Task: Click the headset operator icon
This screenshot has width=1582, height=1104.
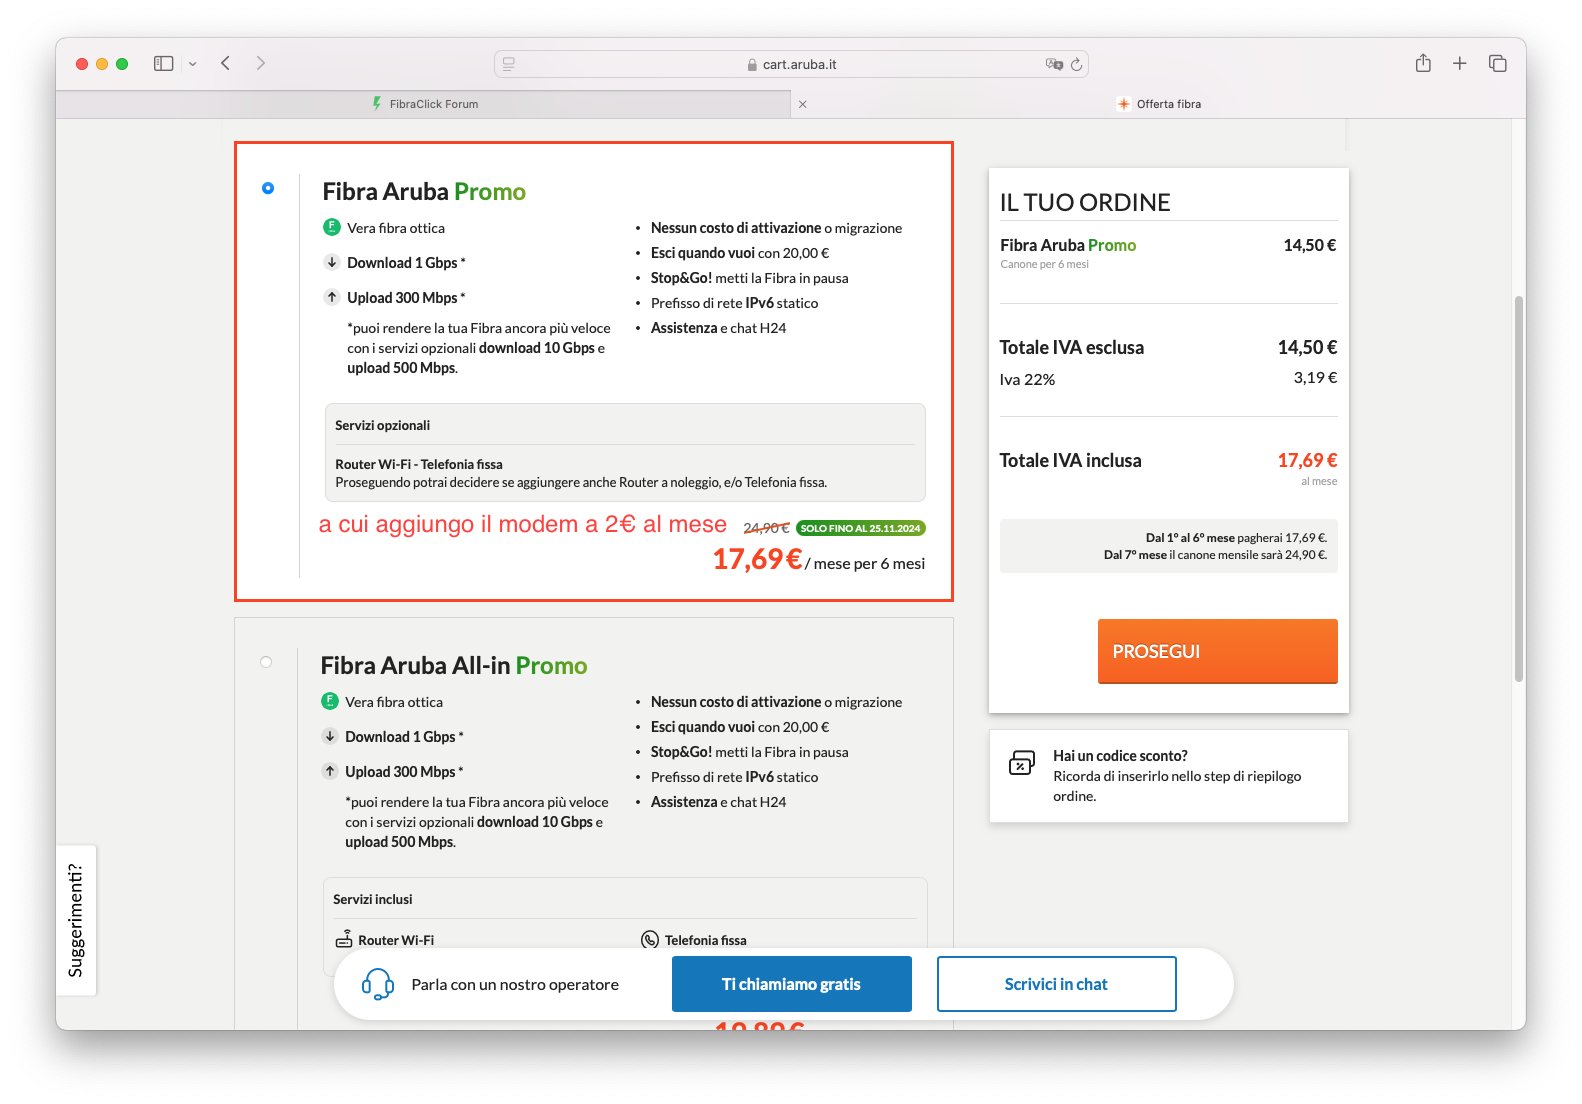Action: click(x=378, y=984)
